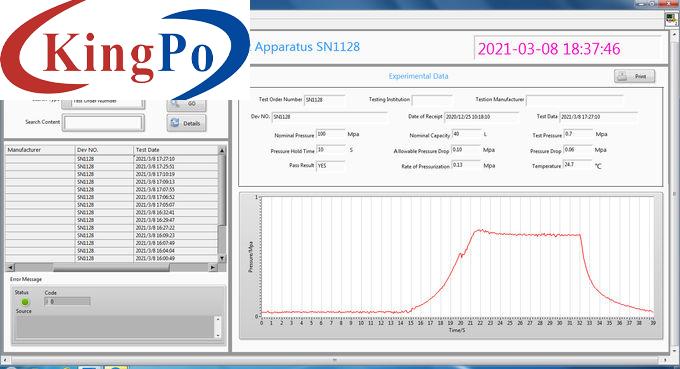
Task: Click the green Status indicator light
Action: pyautogui.click(x=25, y=302)
